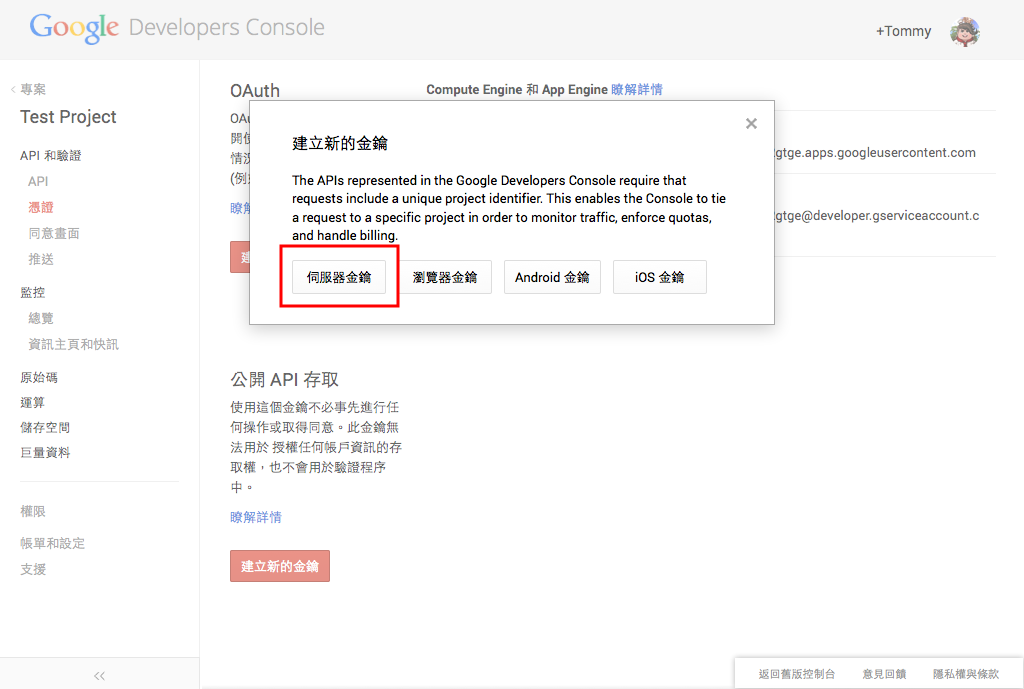Open 運算 in the sidebar
The height and width of the screenshot is (689, 1024).
click(33, 402)
